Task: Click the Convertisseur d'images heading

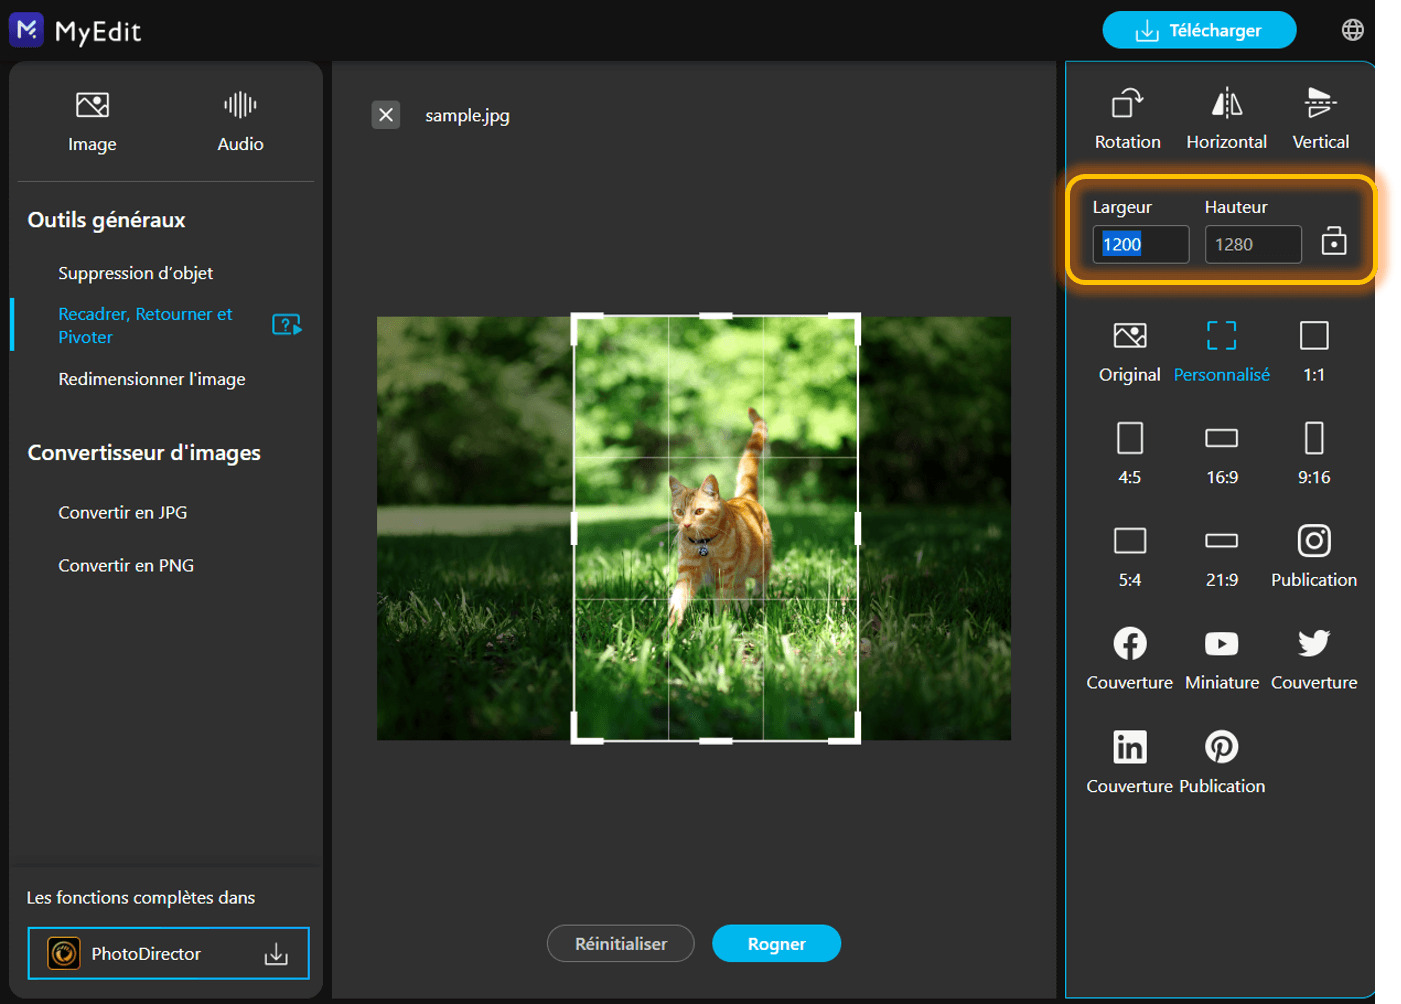Action: click(x=144, y=453)
